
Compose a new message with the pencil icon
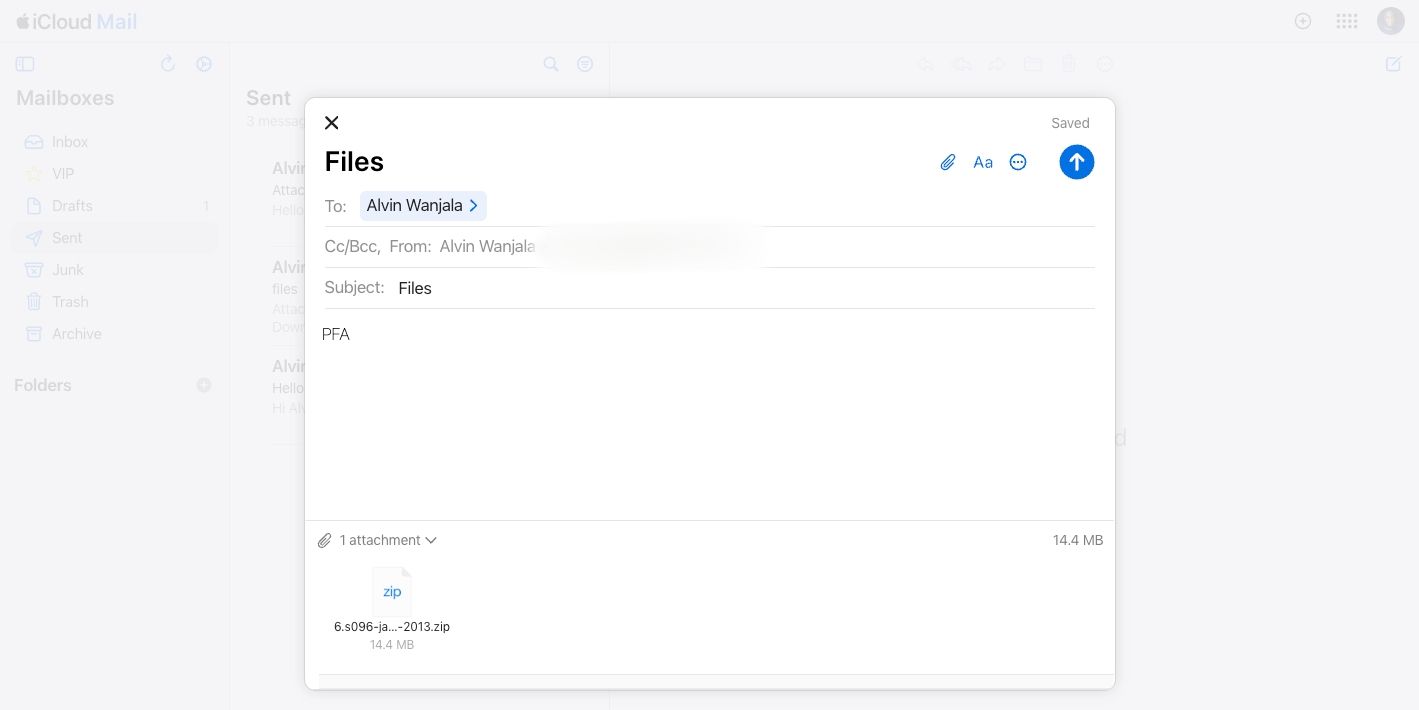(1393, 63)
